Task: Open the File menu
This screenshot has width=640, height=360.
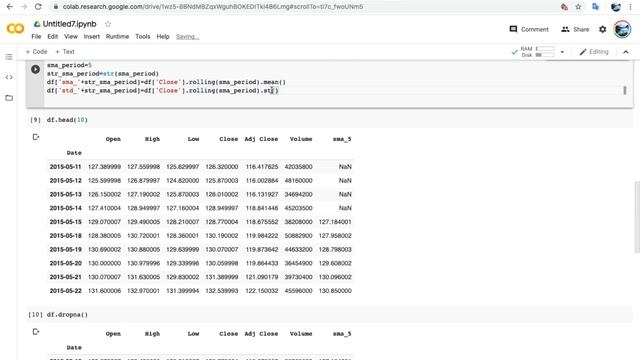Action: coord(36,36)
